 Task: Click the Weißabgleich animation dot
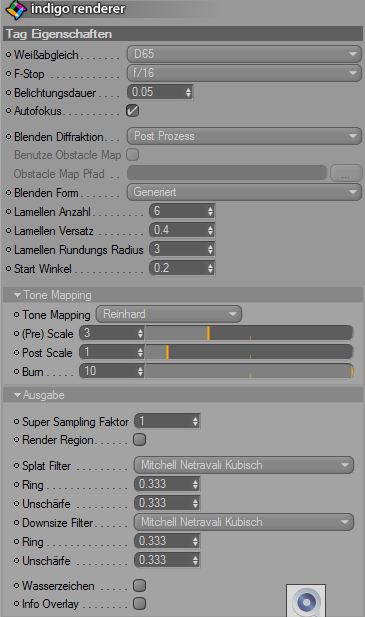[9, 55]
